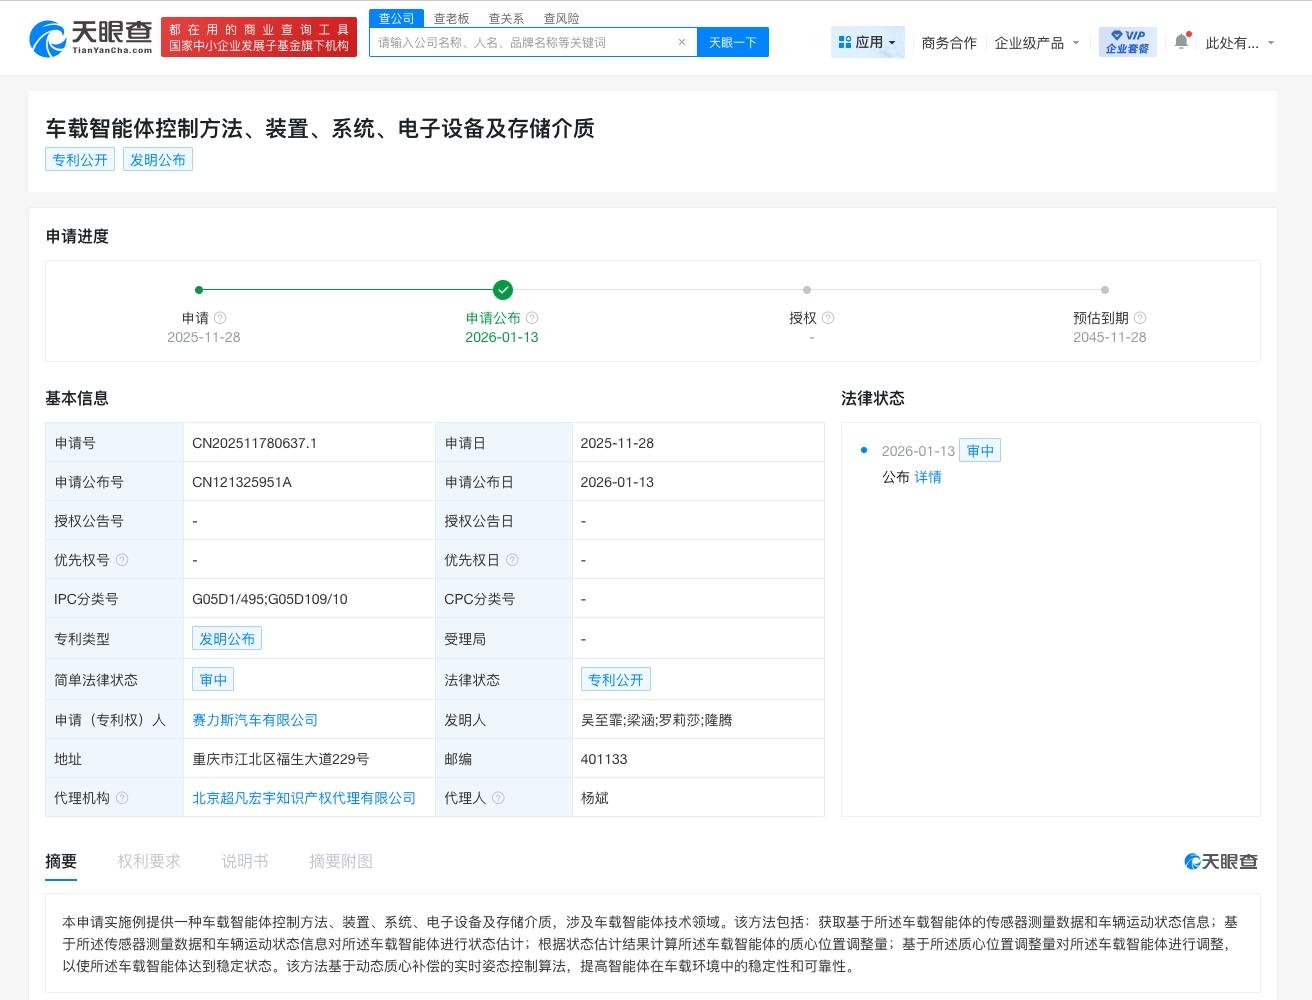Clear the search box with X icon
This screenshot has height=1000, width=1312.
coord(681,42)
